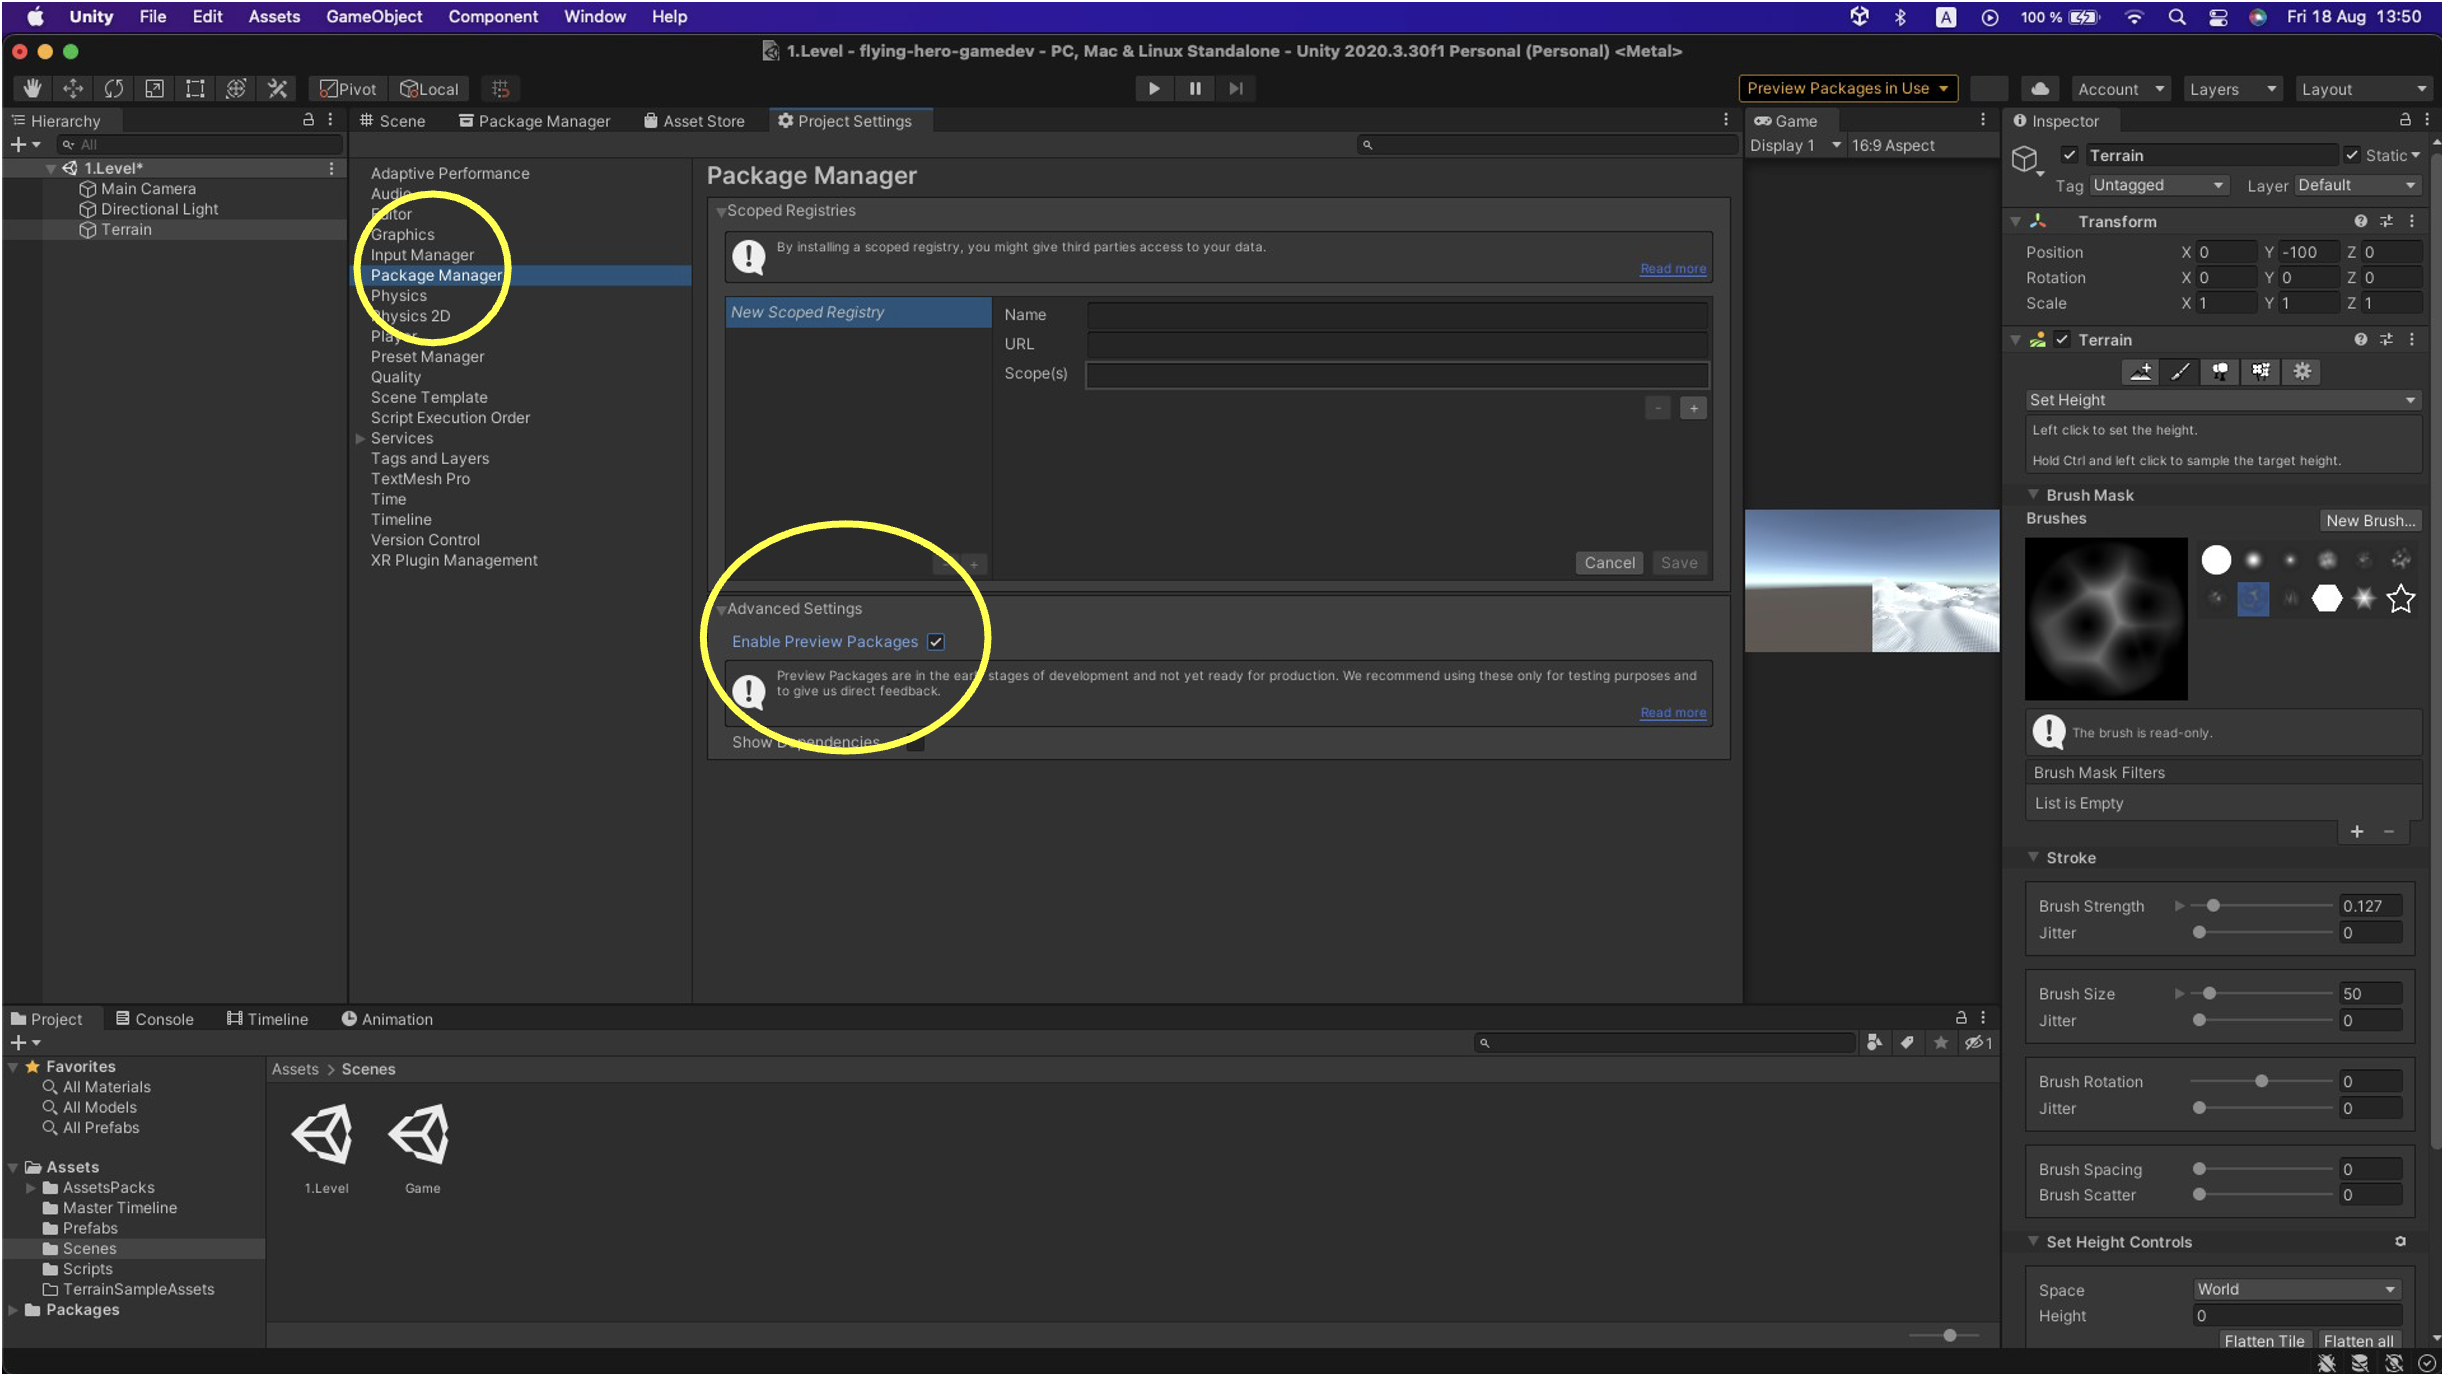Viewport: 2442px width, 1374px height.
Task: Click the Pause button
Action: point(1195,89)
